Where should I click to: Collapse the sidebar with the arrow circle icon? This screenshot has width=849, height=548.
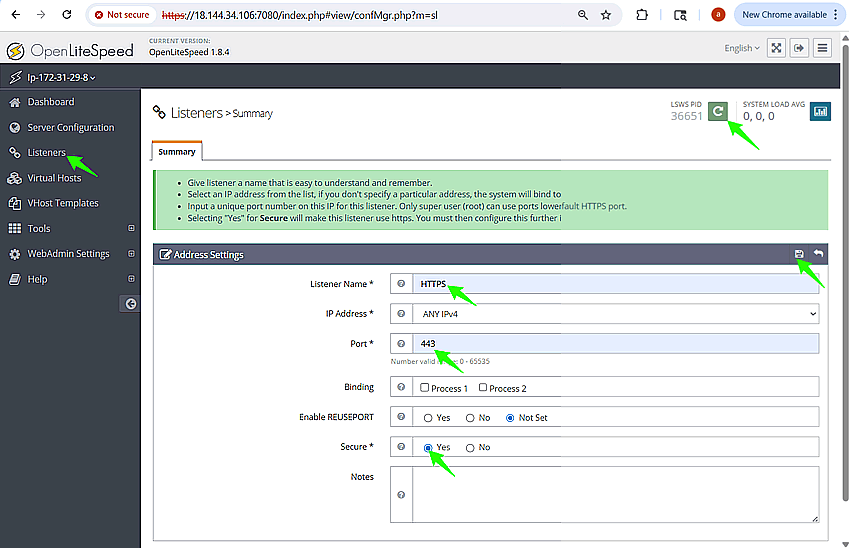pos(130,304)
